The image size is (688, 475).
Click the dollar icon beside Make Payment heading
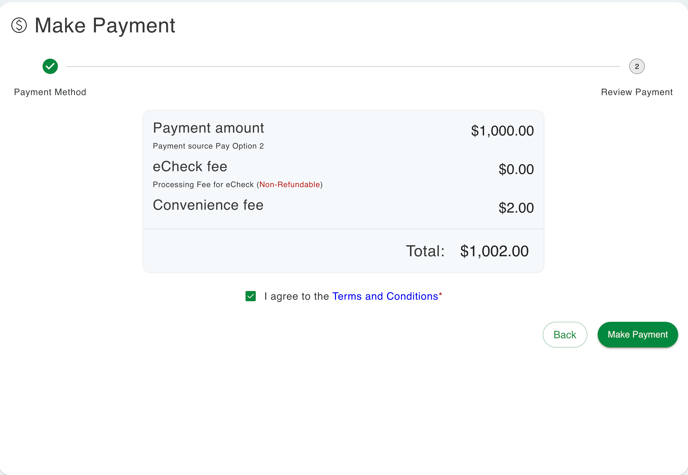(x=19, y=26)
